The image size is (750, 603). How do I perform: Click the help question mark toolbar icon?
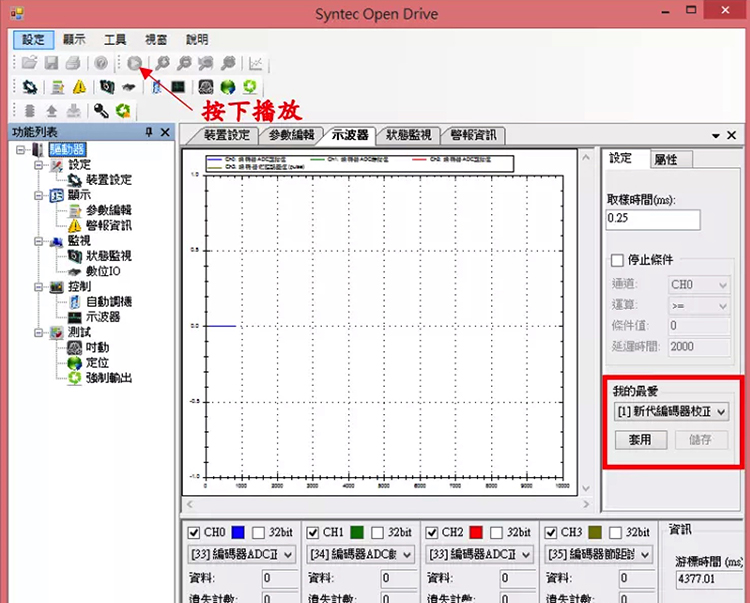[x=101, y=63]
